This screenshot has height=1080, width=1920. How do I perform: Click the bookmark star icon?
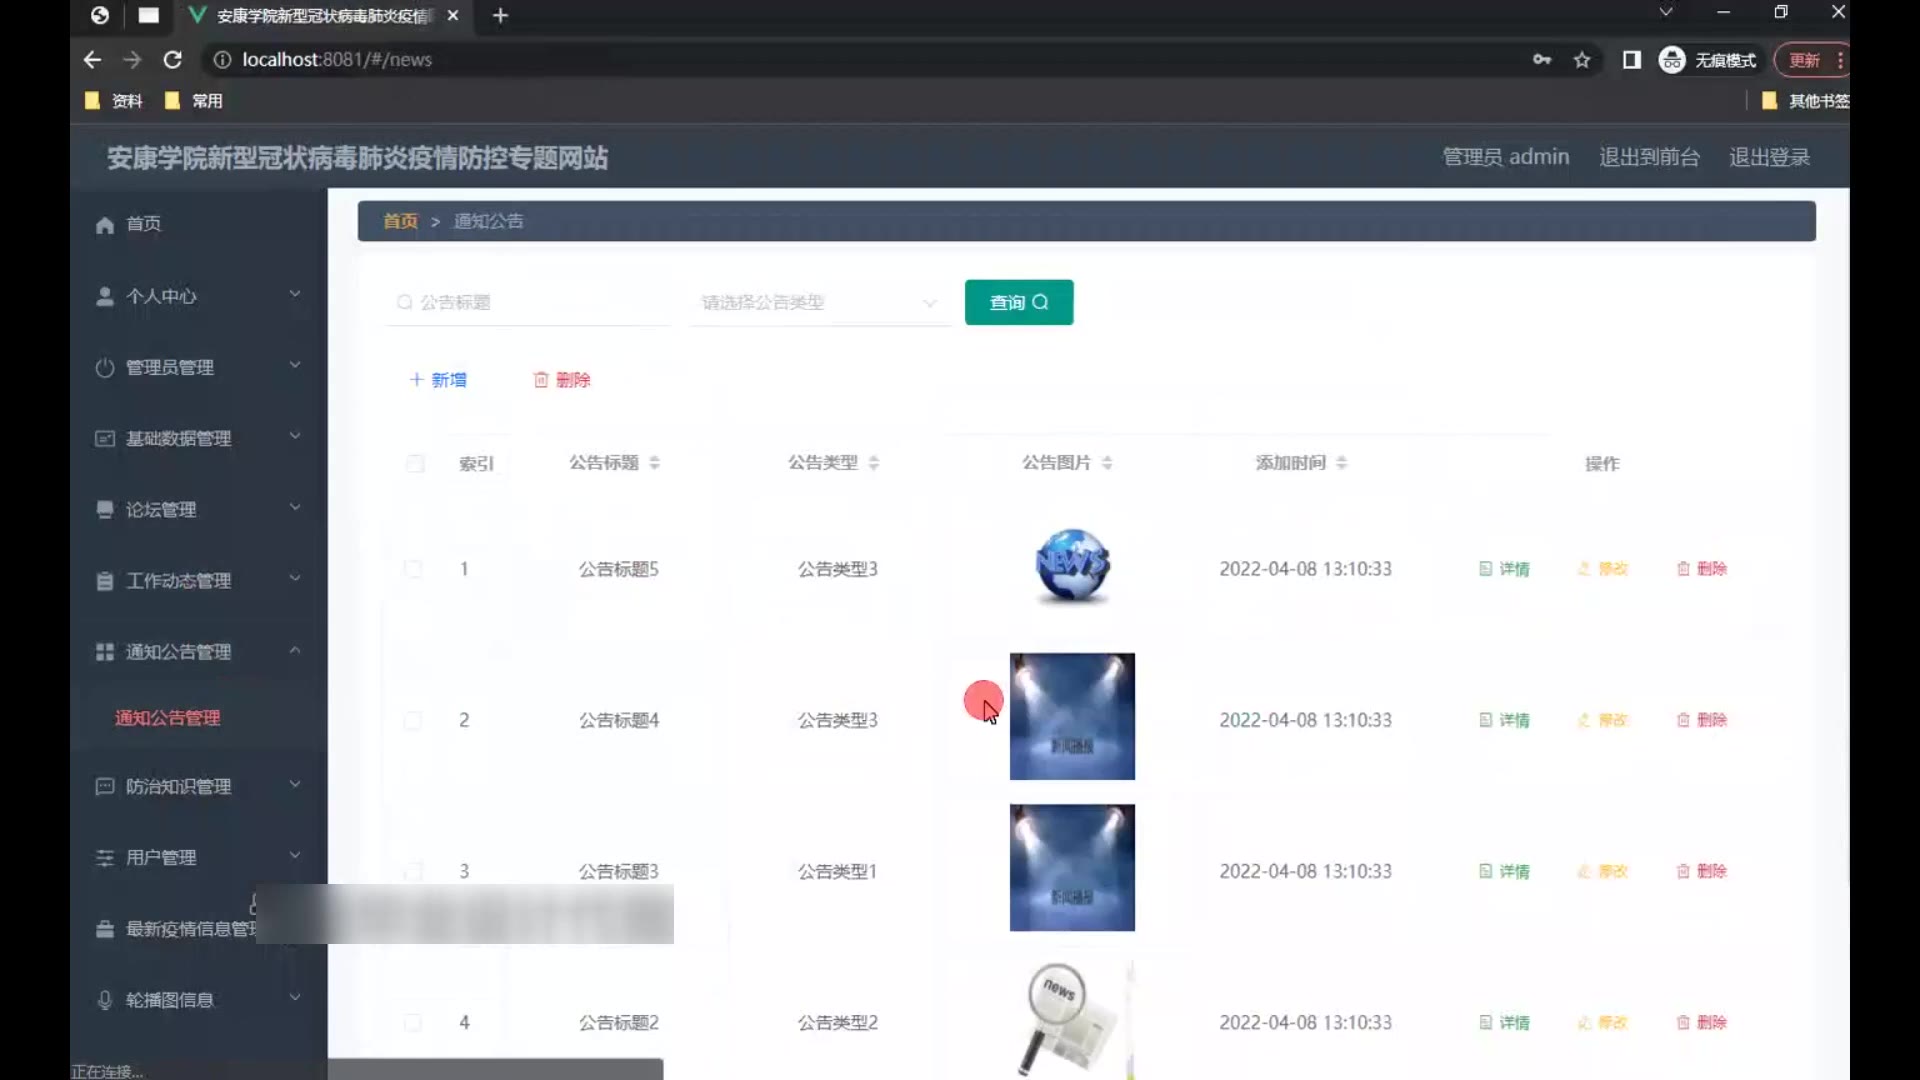click(x=1582, y=60)
